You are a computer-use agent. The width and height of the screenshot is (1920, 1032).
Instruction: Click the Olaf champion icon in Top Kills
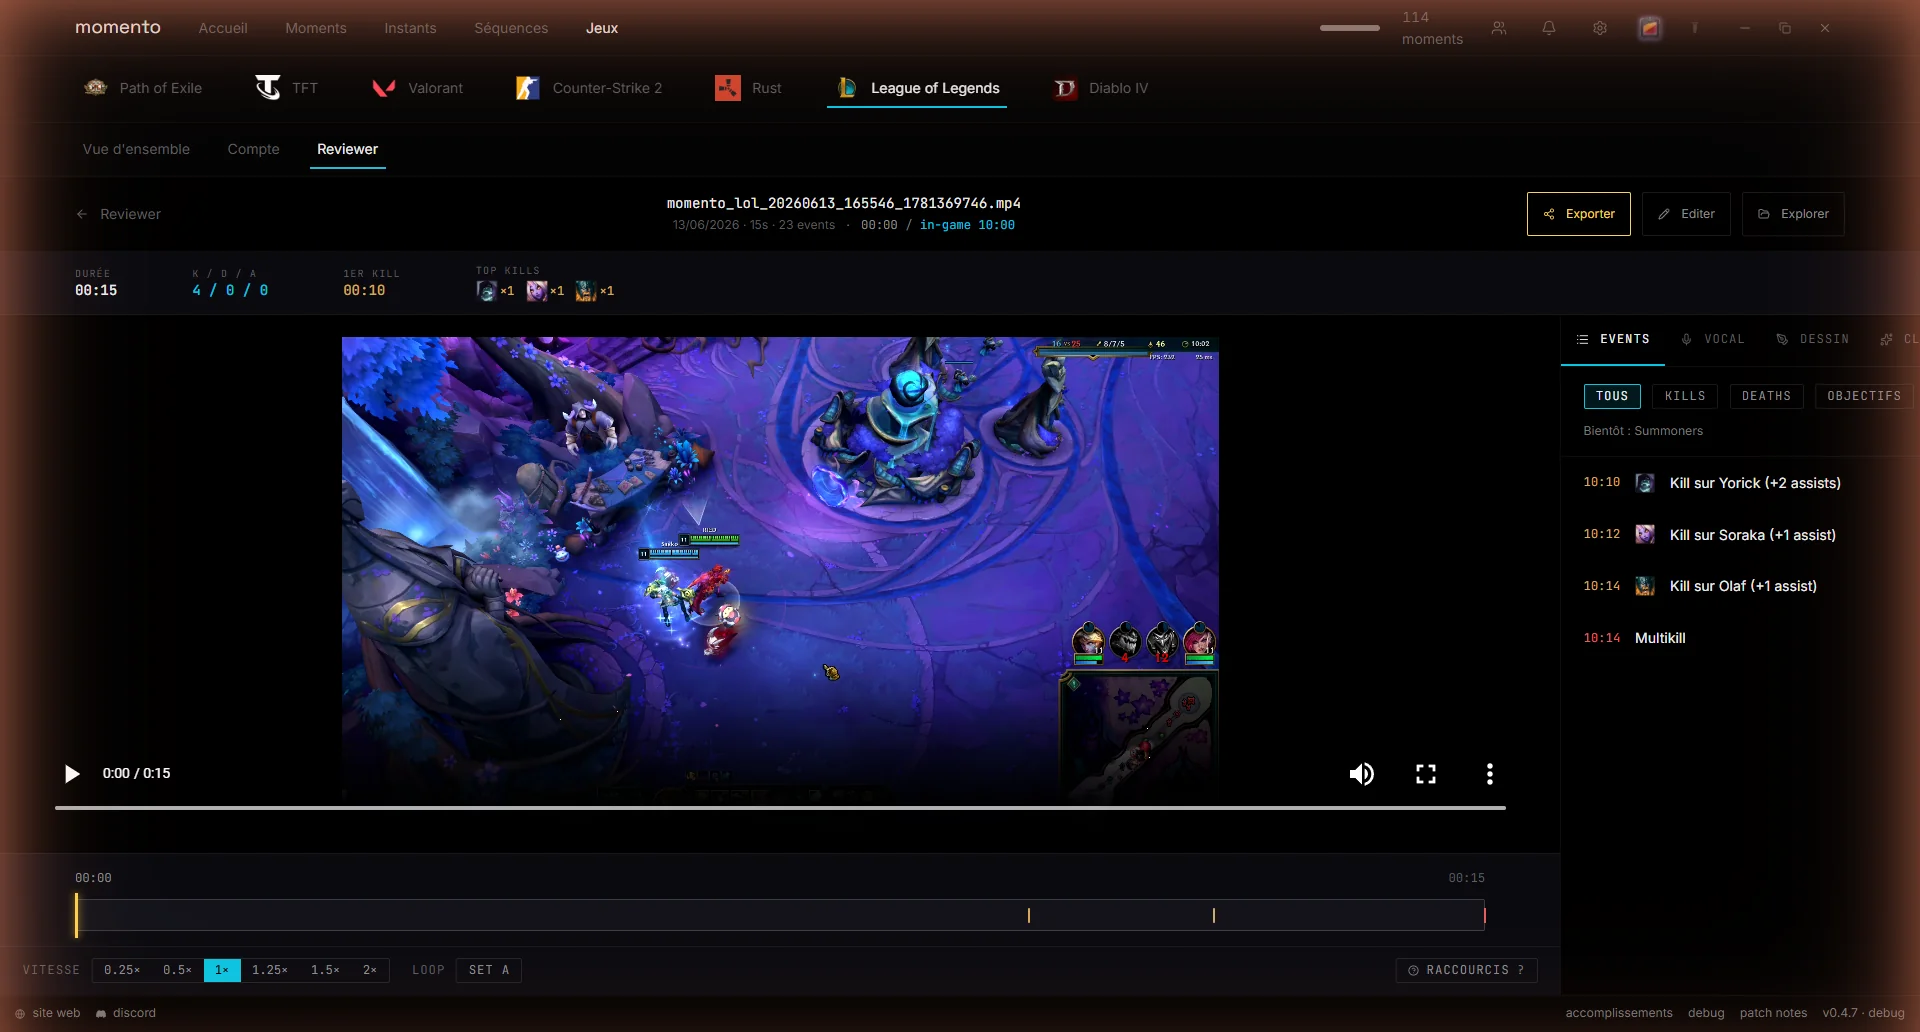(x=586, y=291)
